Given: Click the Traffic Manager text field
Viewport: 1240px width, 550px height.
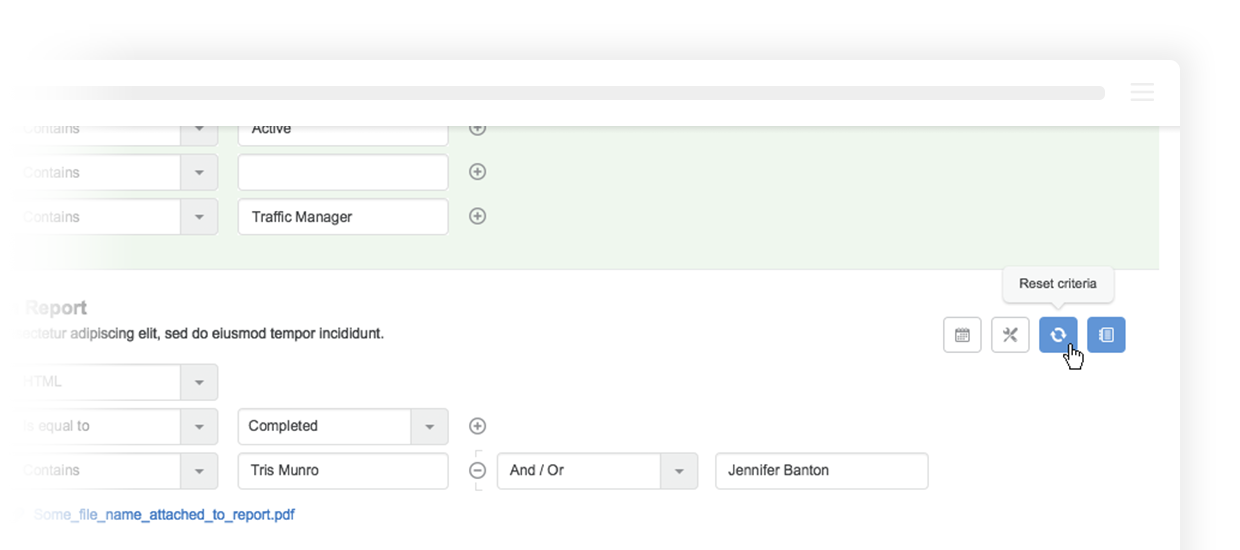Looking at the screenshot, I should tap(343, 217).
